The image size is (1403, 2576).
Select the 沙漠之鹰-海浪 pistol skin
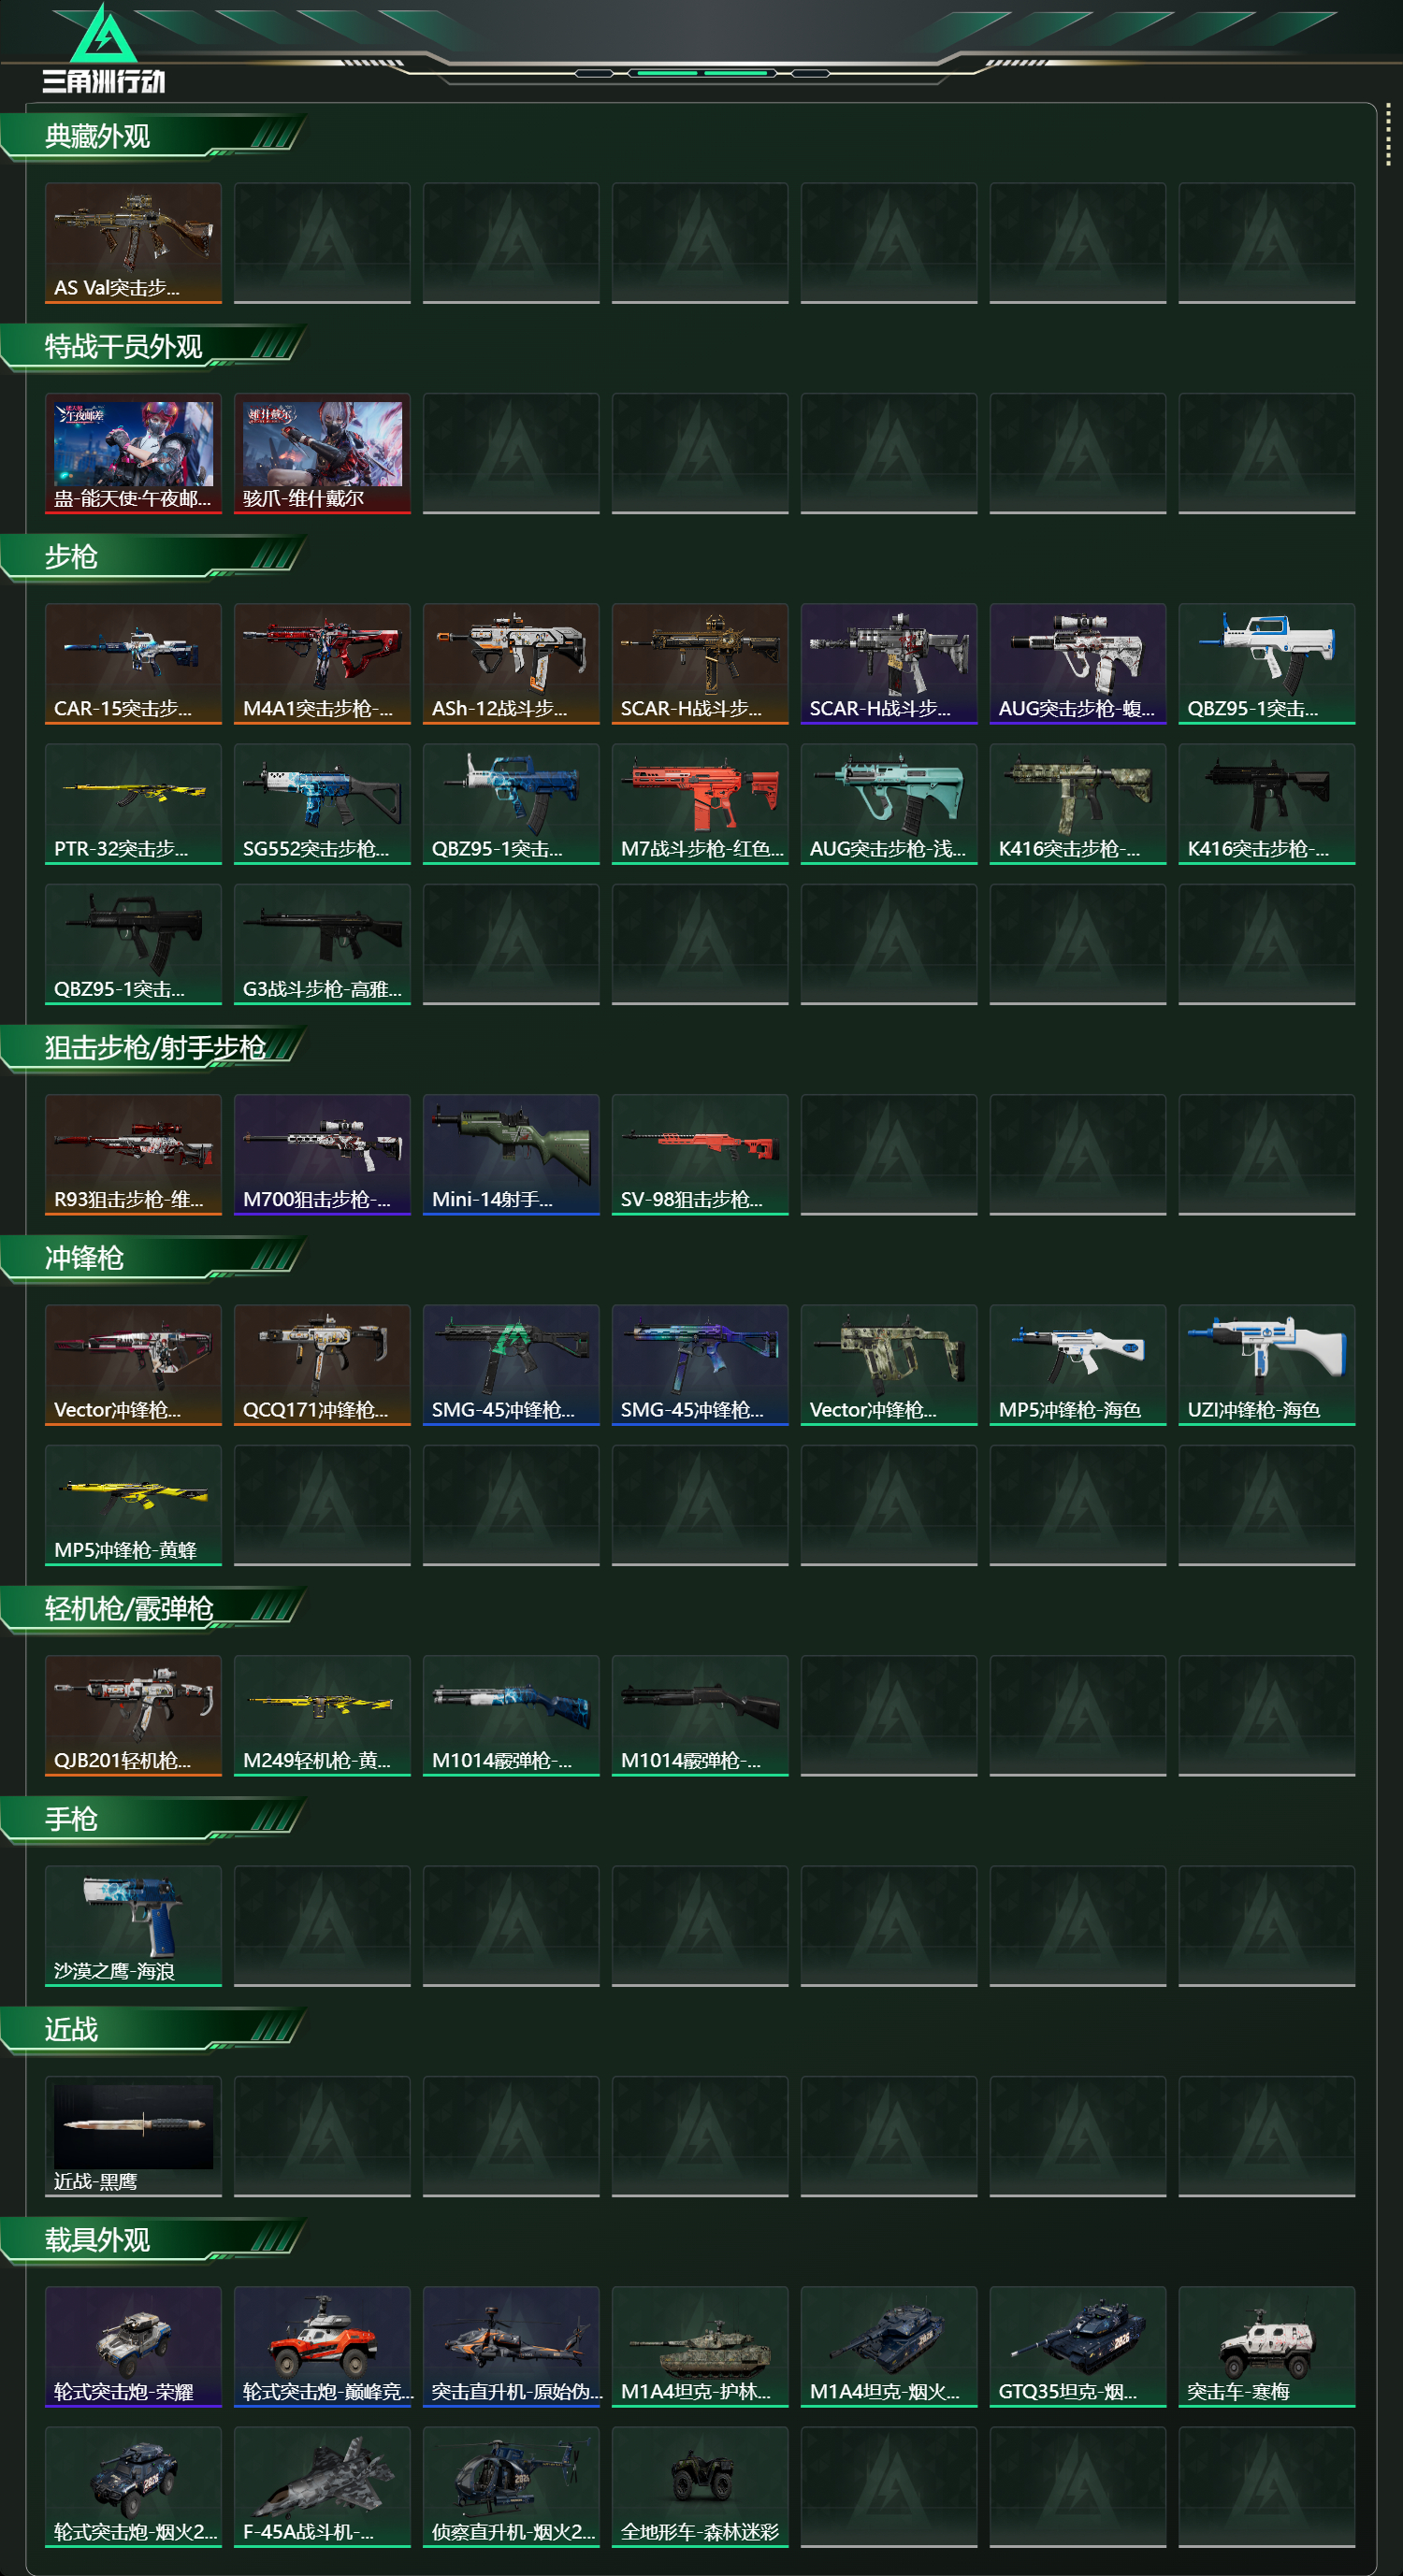[x=133, y=1925]
